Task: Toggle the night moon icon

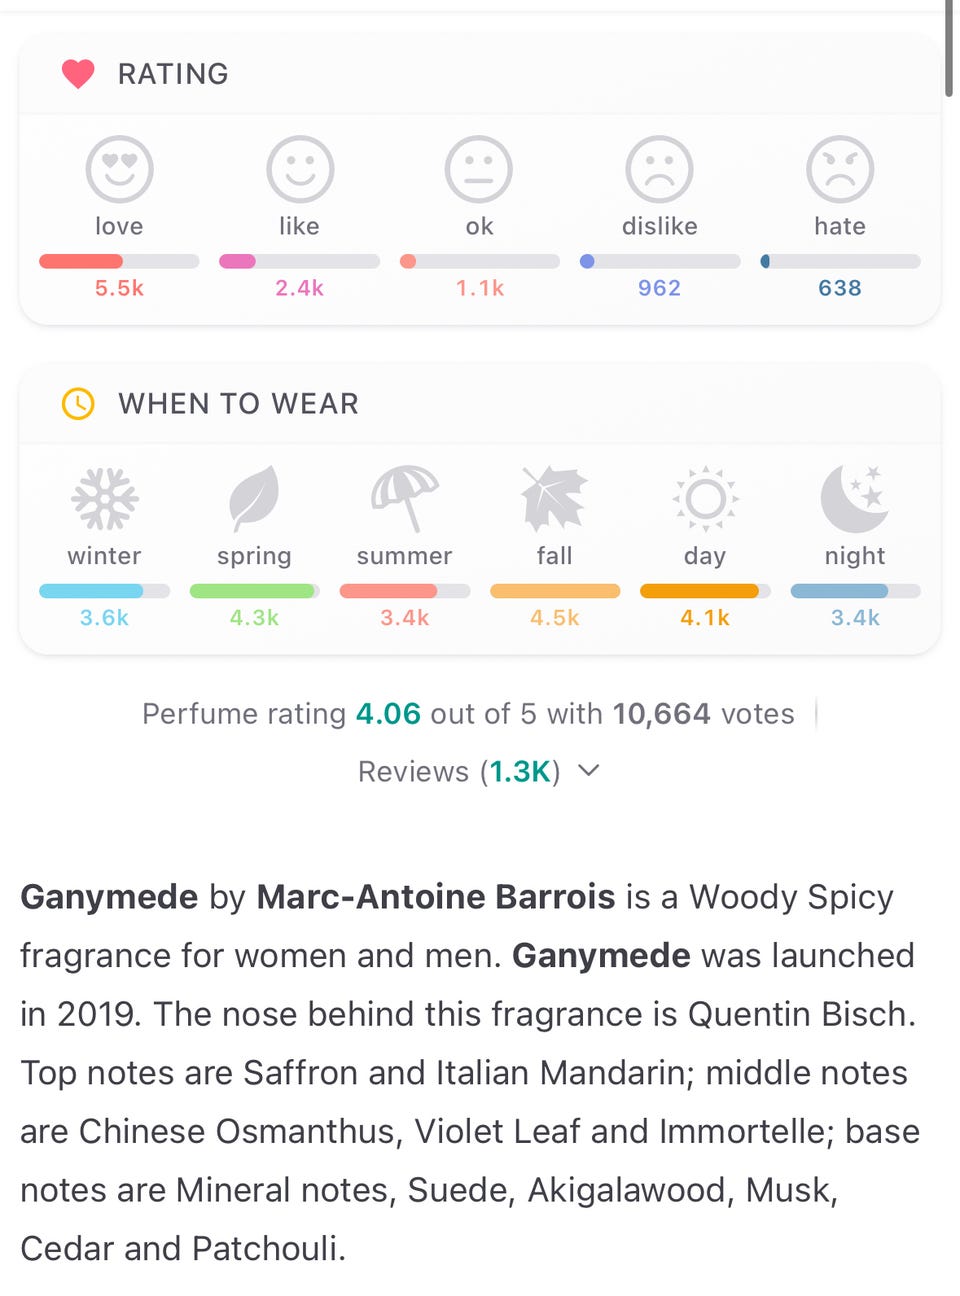Action: (855, 498)
